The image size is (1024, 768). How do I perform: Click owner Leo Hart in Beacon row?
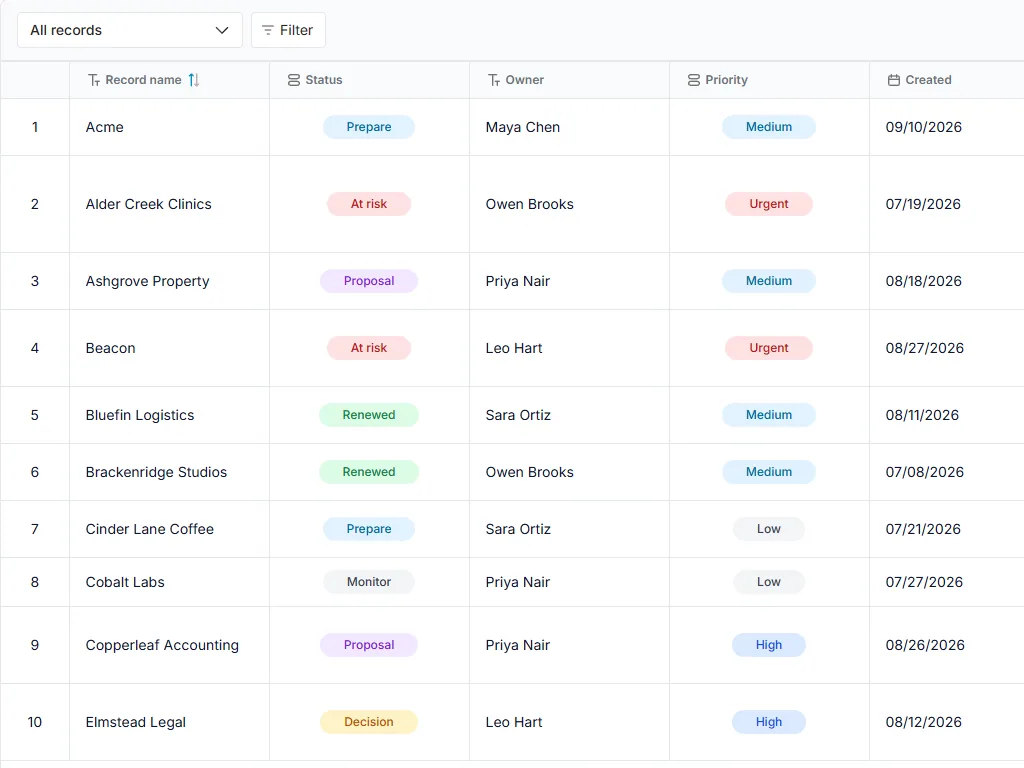pyautogui.click(x=514, y=348)
